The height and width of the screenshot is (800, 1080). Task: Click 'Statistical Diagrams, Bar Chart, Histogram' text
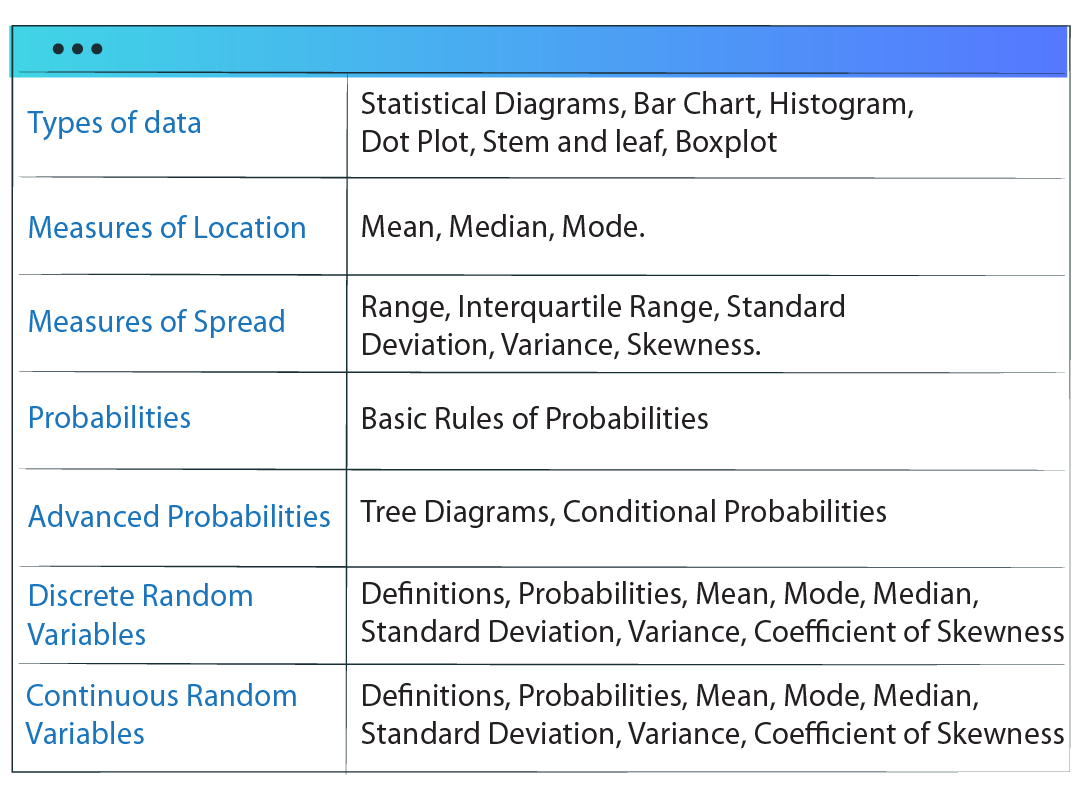[x=636, y=104]
